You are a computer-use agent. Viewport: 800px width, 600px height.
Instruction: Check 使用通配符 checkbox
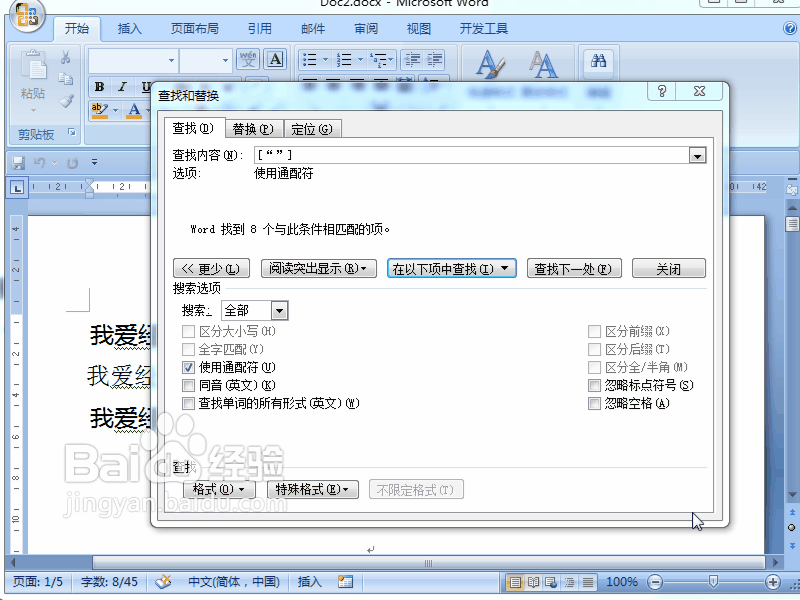[x=188, y=367]
